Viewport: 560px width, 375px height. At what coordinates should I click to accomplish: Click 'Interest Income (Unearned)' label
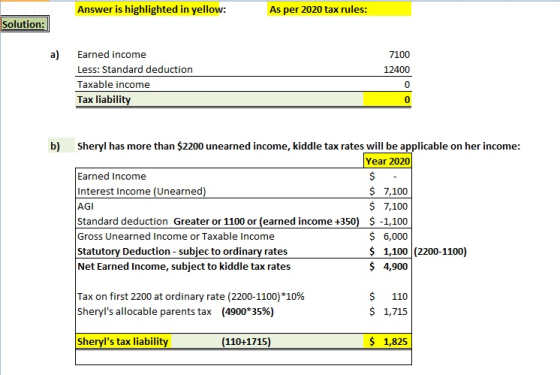click(141, 191)
